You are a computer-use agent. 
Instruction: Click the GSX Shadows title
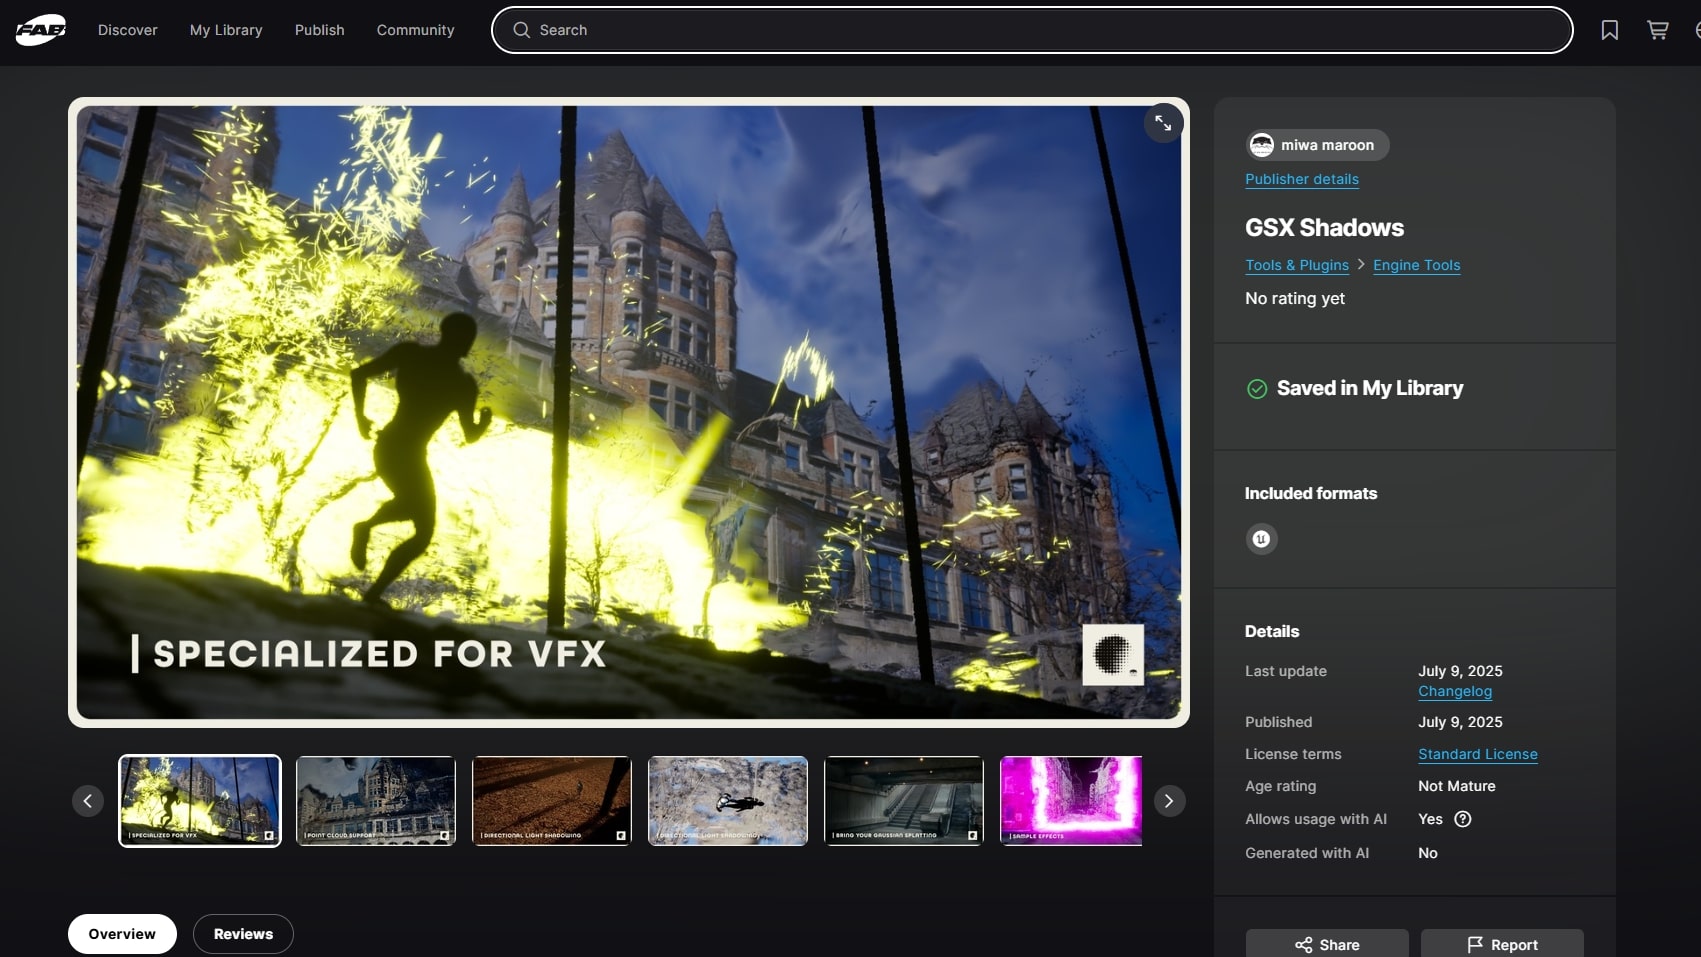click(x=1324, y=228)
